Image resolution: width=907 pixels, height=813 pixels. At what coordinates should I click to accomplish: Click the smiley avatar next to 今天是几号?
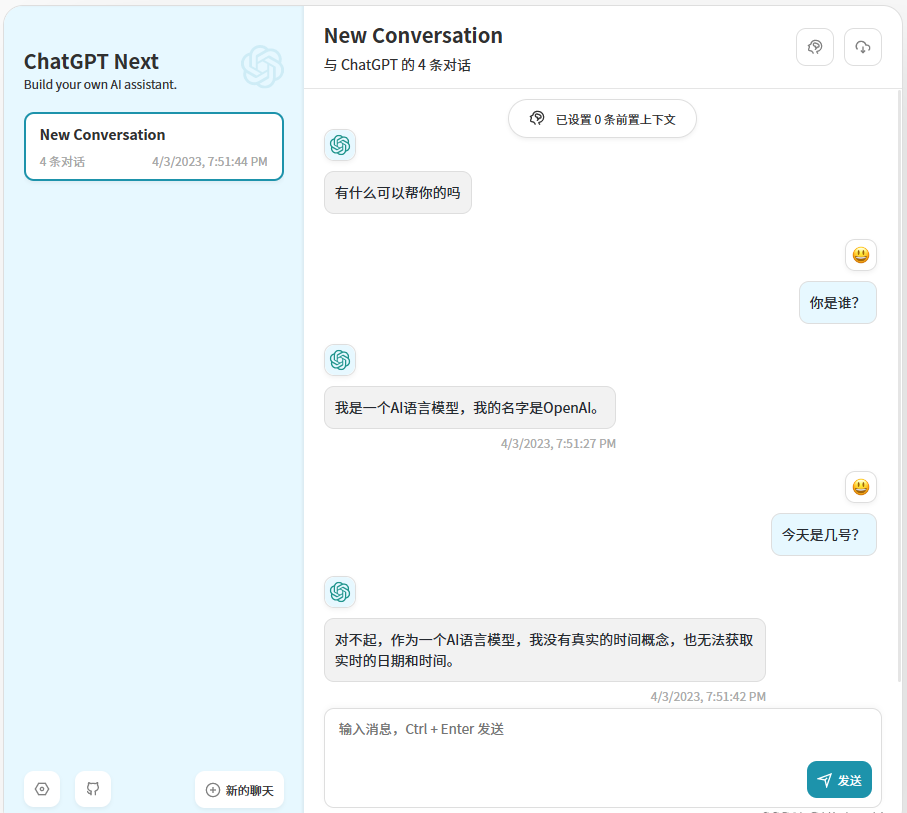point(860,487)
